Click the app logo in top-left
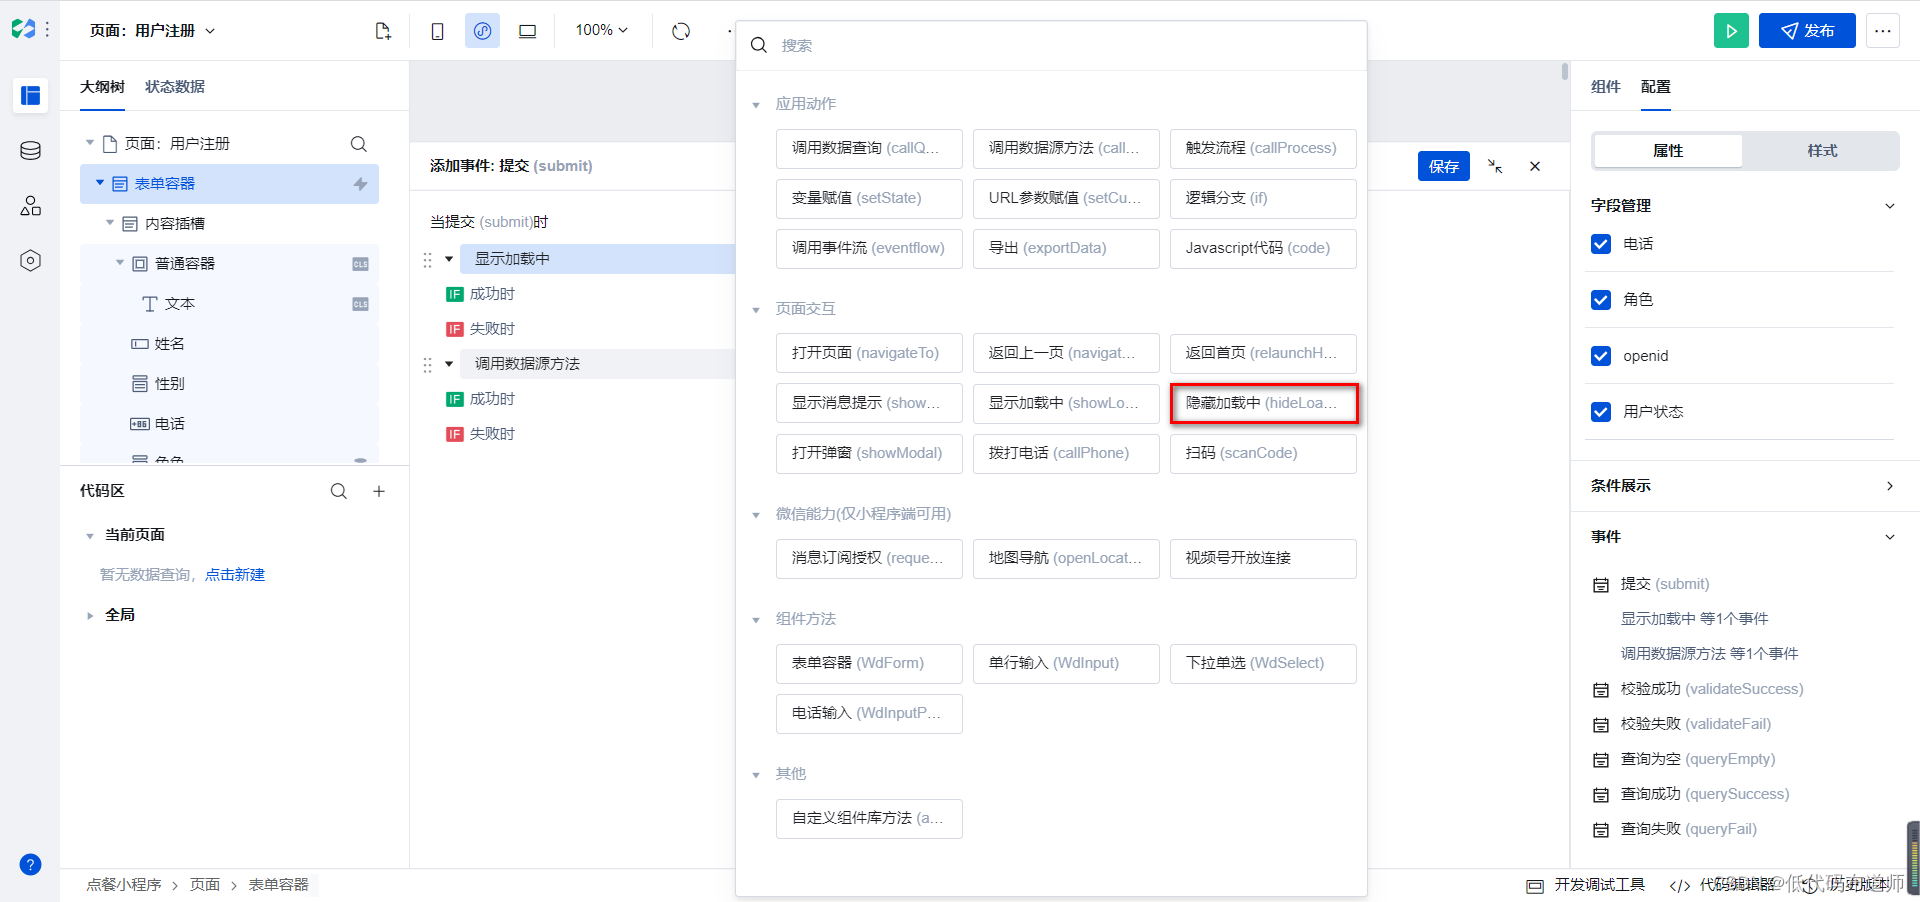 [23, 29]
